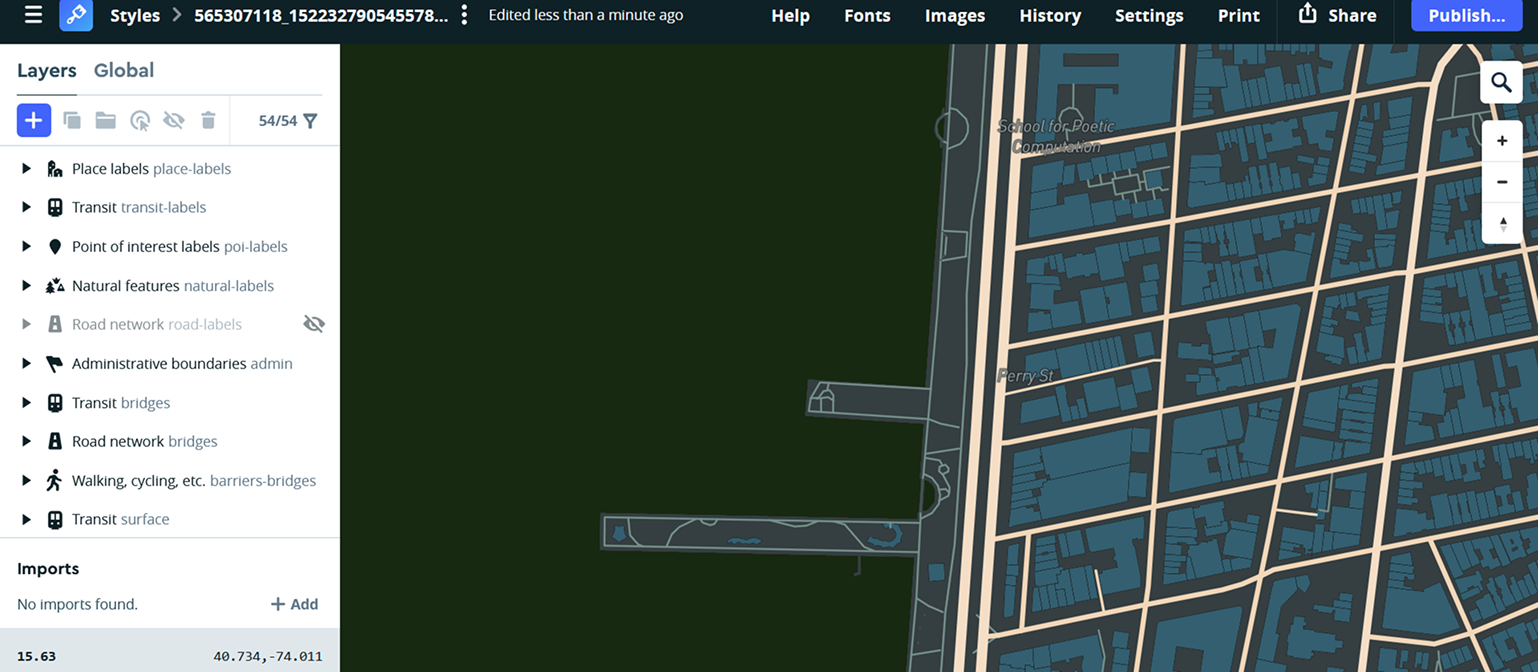Add a new layer with the plus icon

pos(33,120)
